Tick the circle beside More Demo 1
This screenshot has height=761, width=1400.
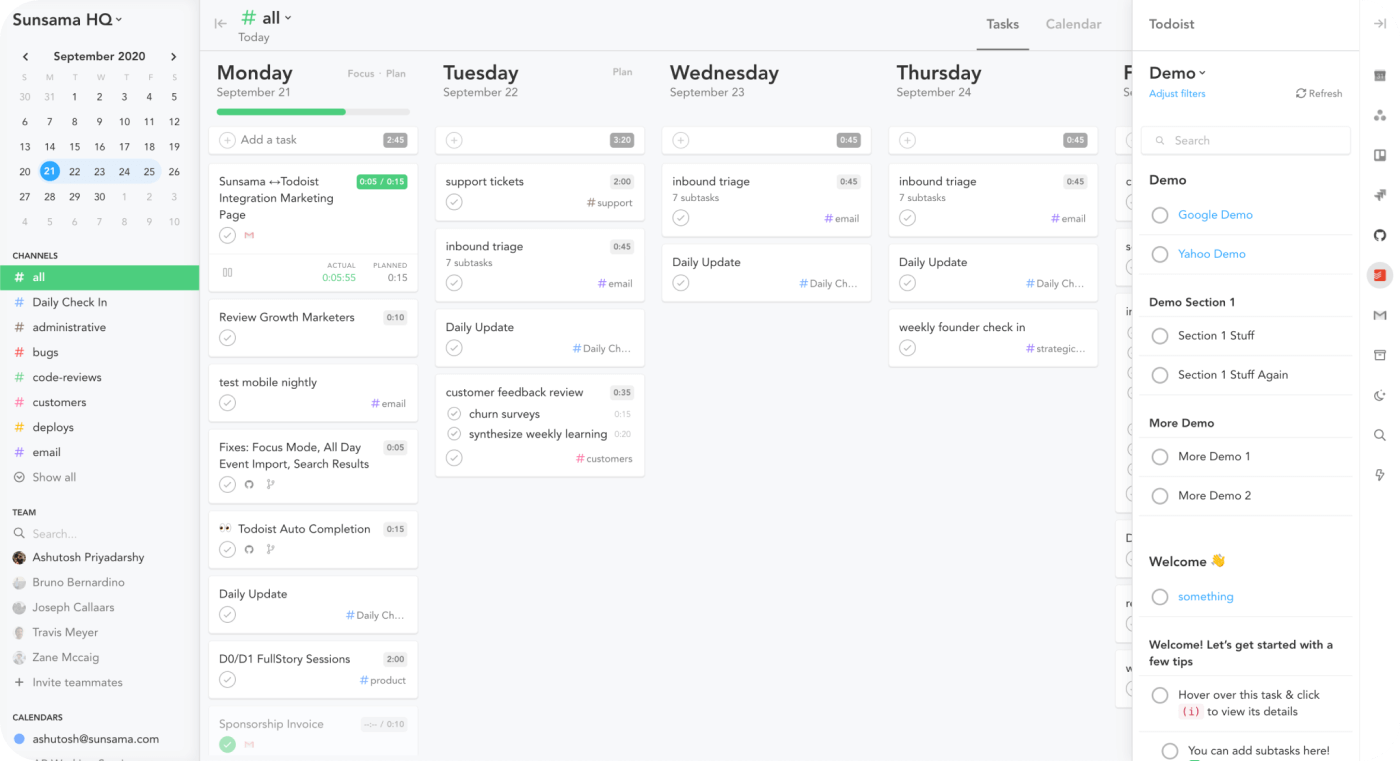pyautogui.click(x=1160, y=457)
